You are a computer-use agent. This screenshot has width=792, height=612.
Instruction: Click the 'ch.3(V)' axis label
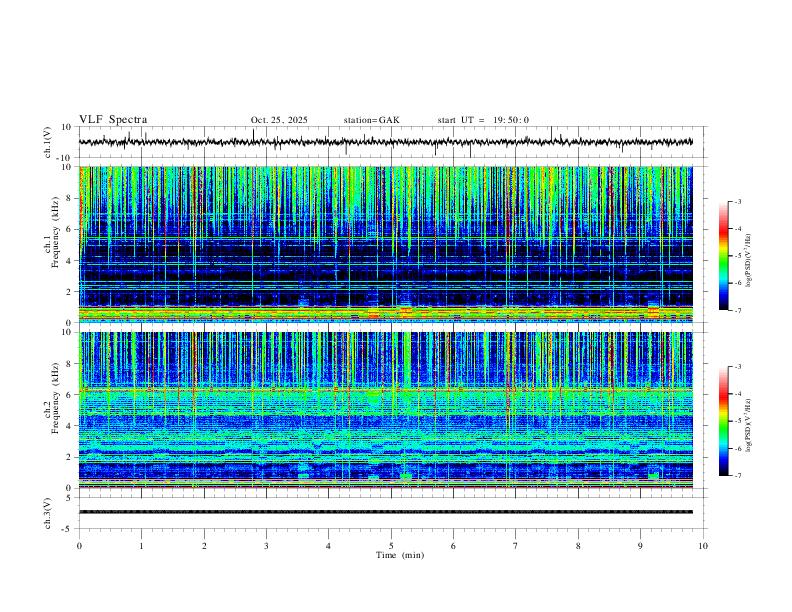[x=48, y=513]
